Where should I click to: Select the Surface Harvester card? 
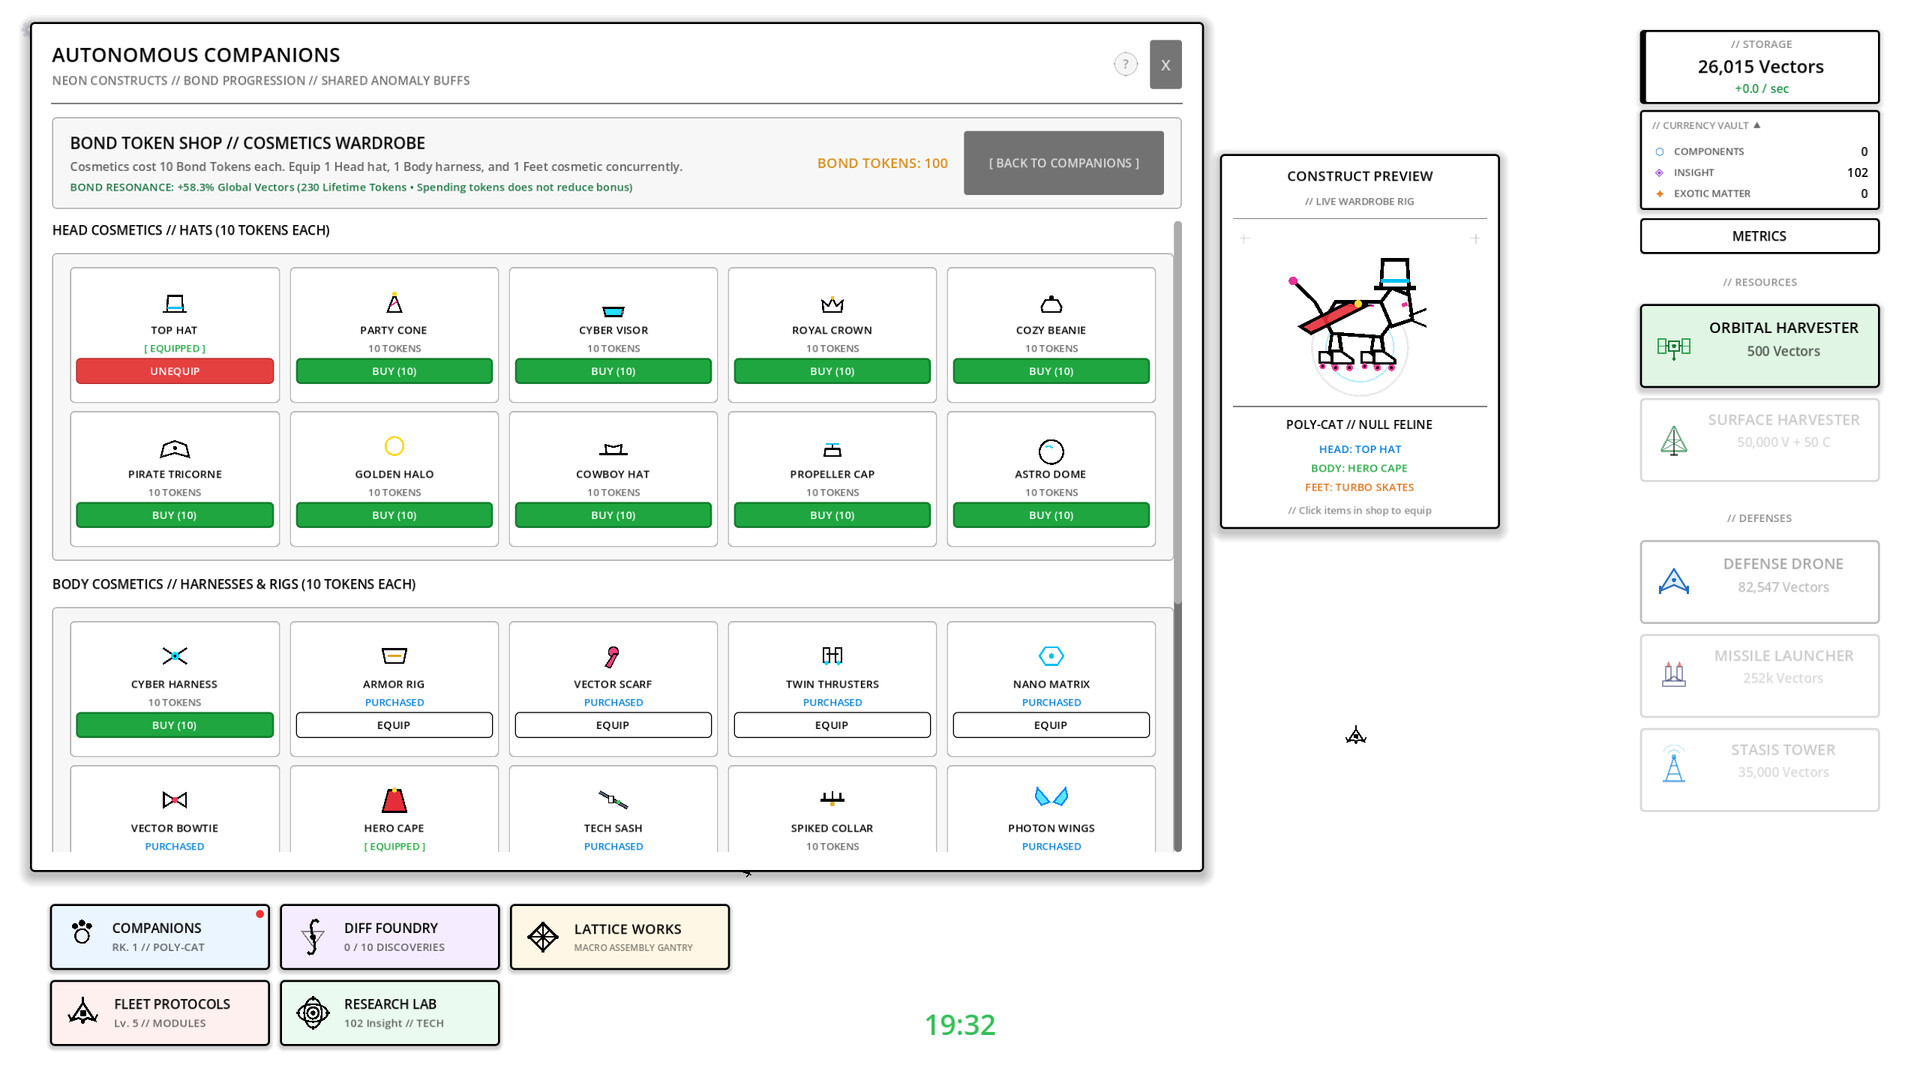(1759, 440)
